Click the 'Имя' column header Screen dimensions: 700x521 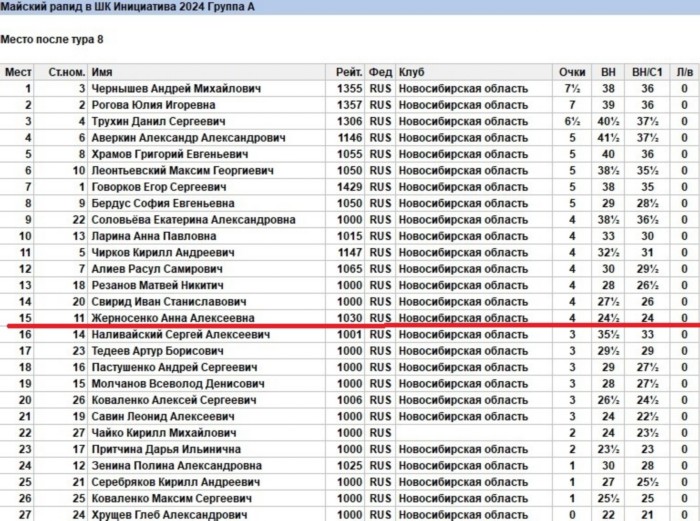(x=102, y=72)
